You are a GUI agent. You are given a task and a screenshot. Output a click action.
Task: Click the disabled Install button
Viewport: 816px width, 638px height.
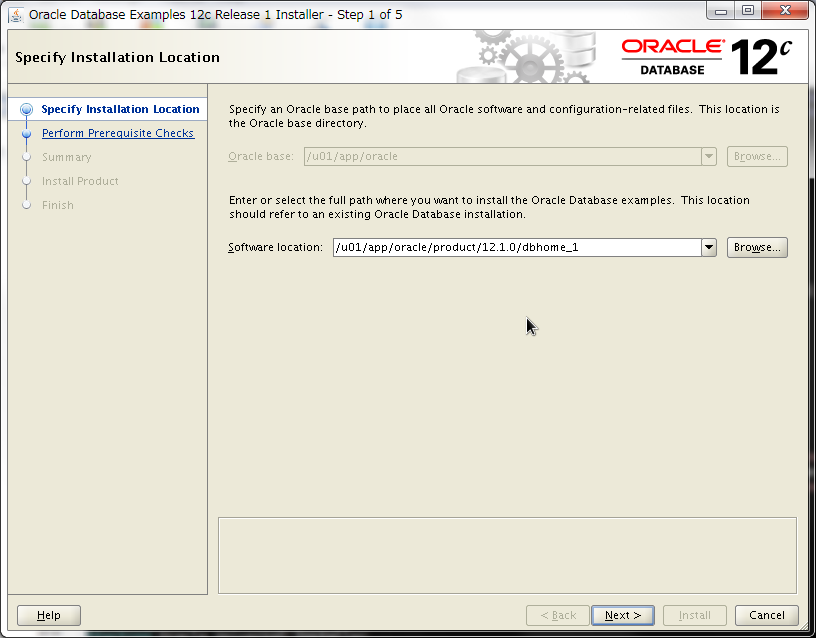(x=695, y=615)
